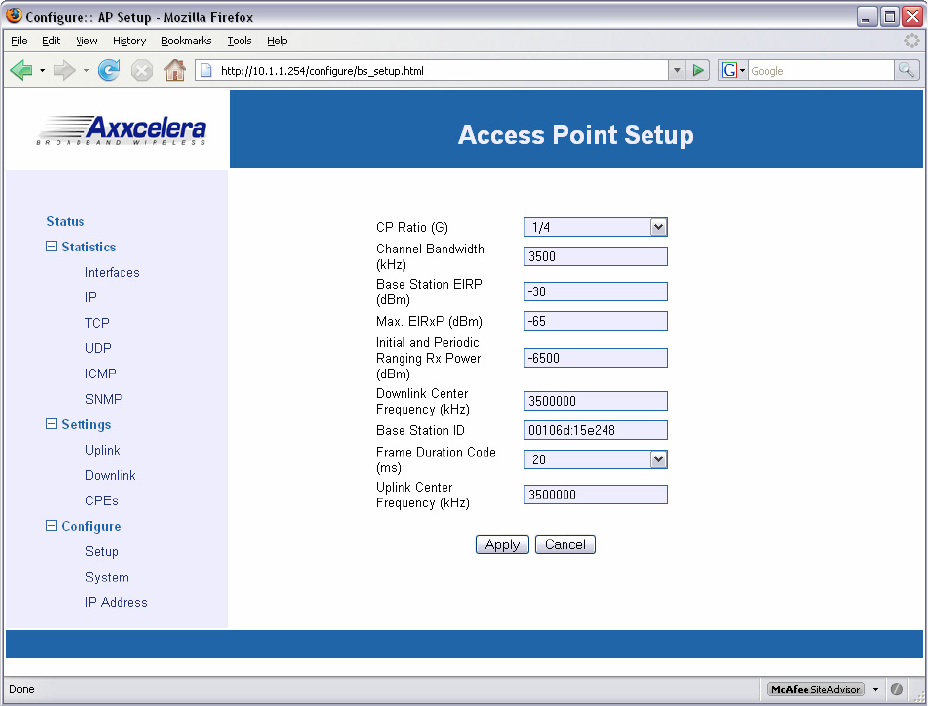The image size is (928, 706).
Task: Open the CP Ratio (G) dropdown
Action: point(595,227)
